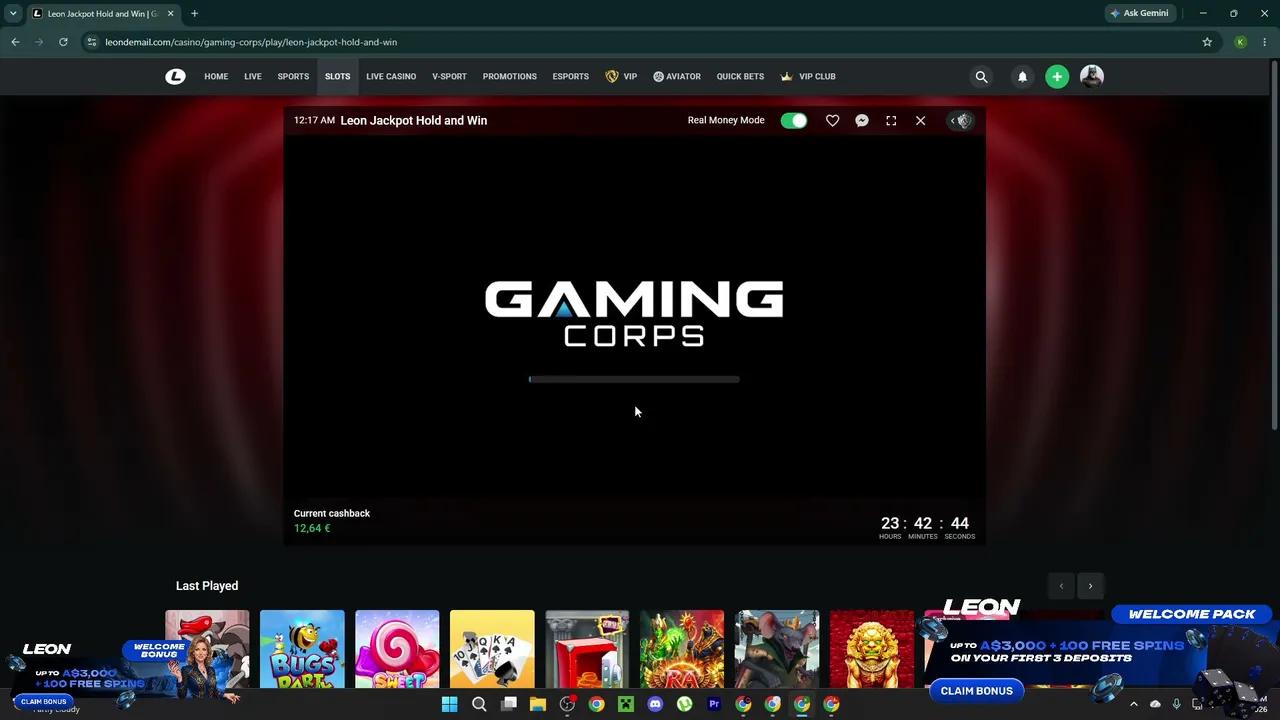Reload the page in browser

63,42
